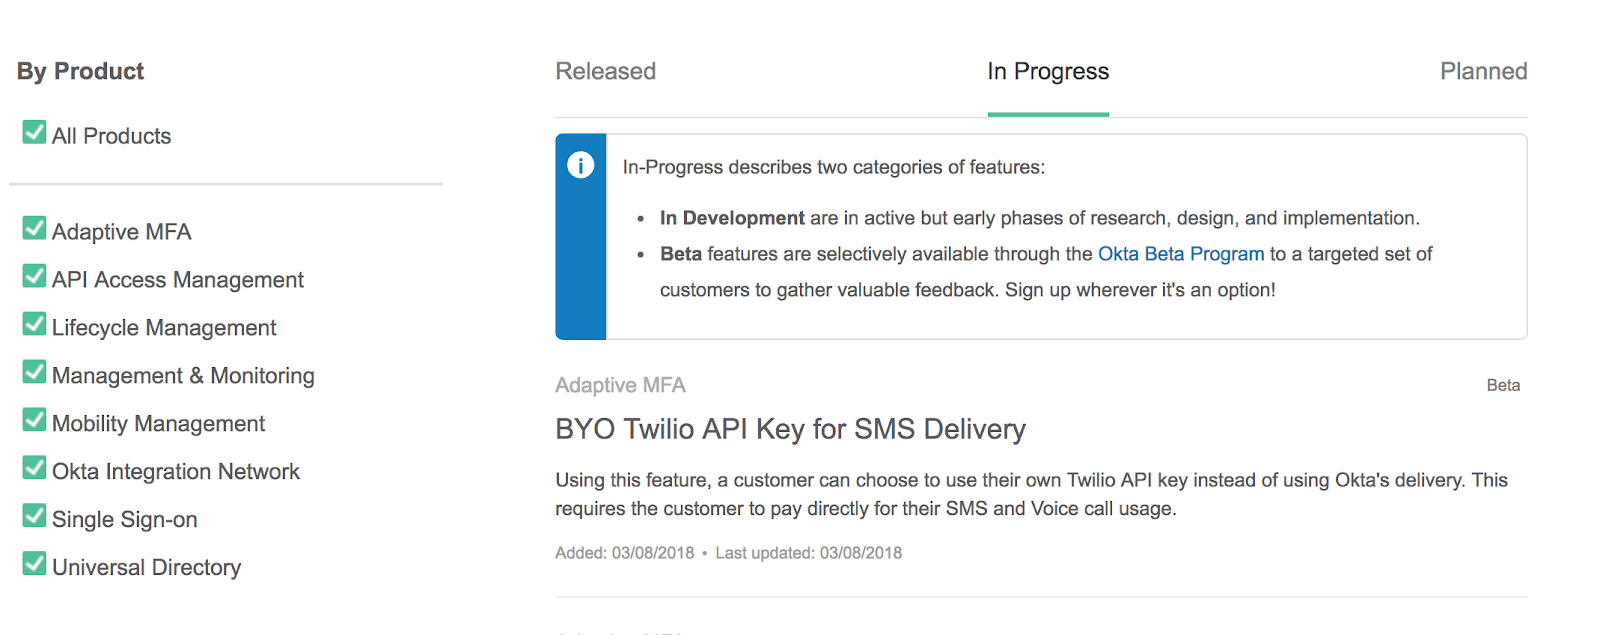
Task: Click the blue info icon
Action: pyautogui.click(x=580, y=165)
